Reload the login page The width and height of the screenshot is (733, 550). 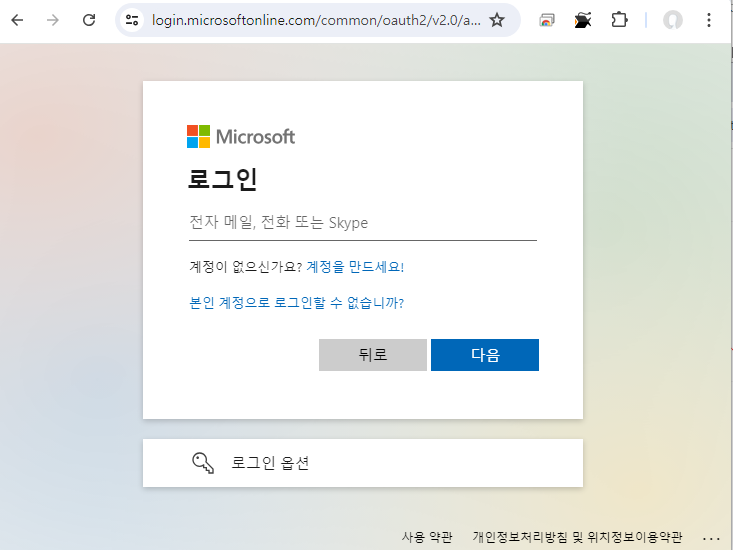point(89,20)
